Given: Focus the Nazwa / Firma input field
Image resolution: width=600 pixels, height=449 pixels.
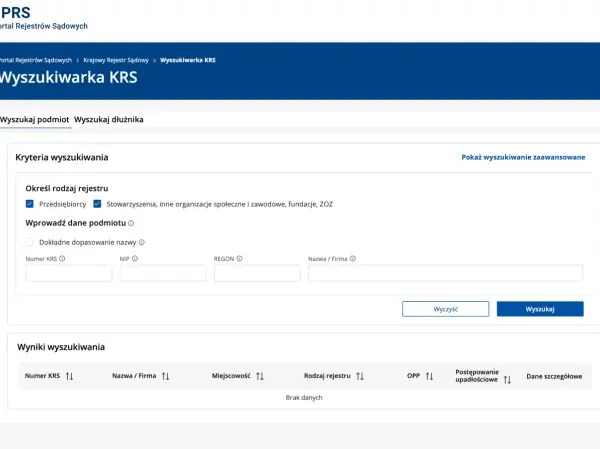Looking at the screenshot, I should point(445,273).
